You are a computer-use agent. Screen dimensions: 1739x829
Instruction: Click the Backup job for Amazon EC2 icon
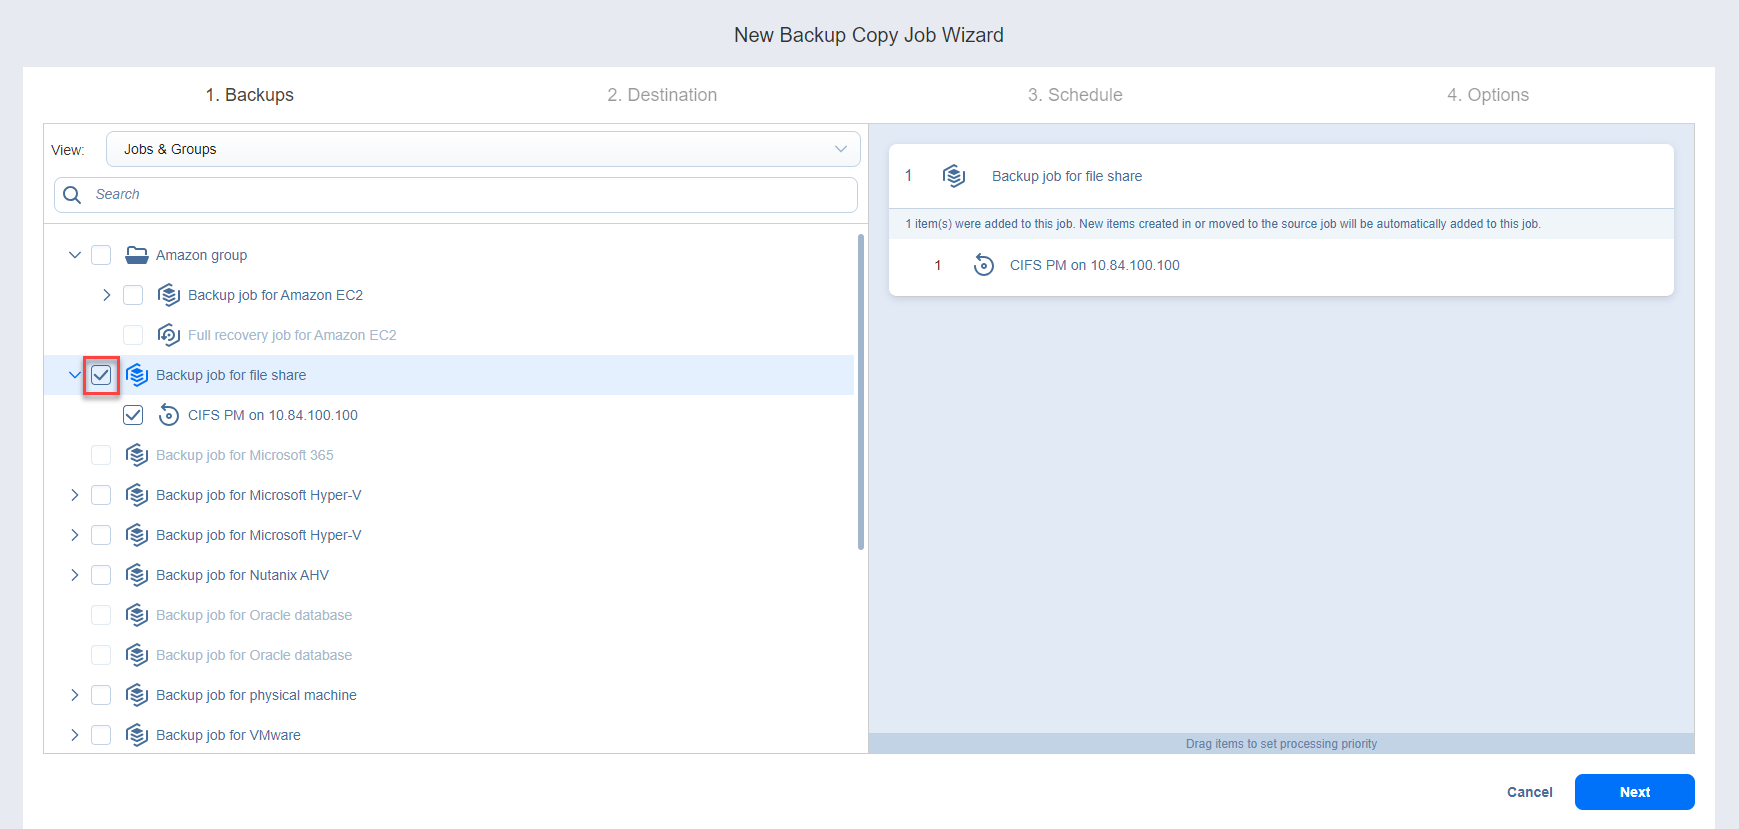(x=169, y=295)
